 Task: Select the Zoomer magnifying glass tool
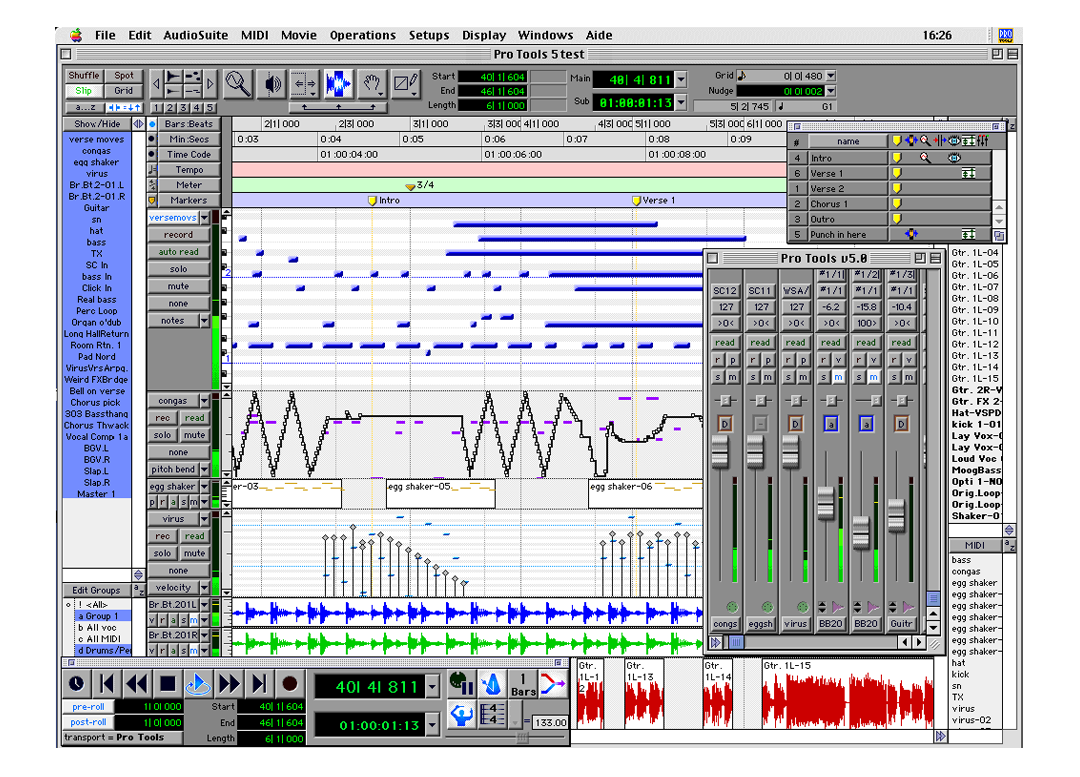[x=238, y=85]
